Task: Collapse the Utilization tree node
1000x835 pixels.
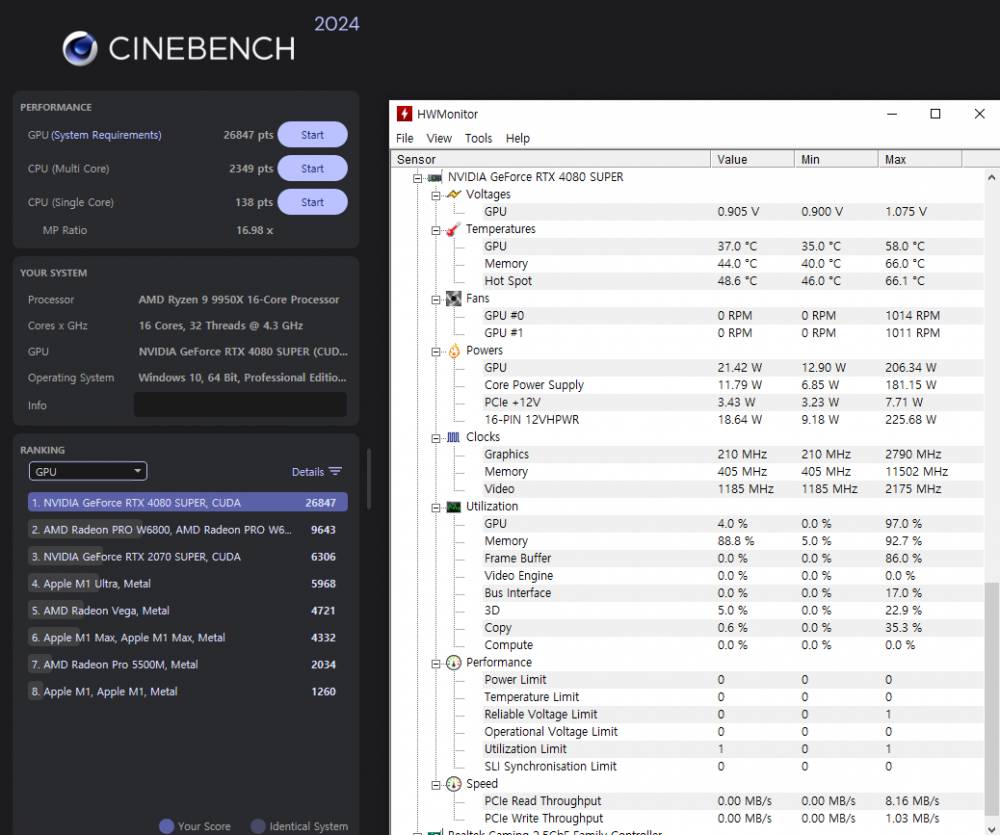Action: [436, 508]
